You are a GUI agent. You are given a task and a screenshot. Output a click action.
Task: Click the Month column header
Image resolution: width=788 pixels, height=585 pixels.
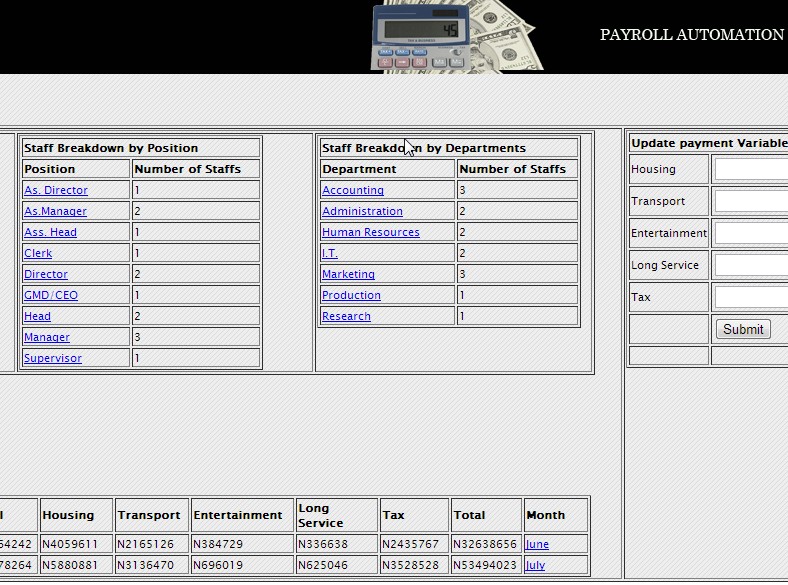556,515
